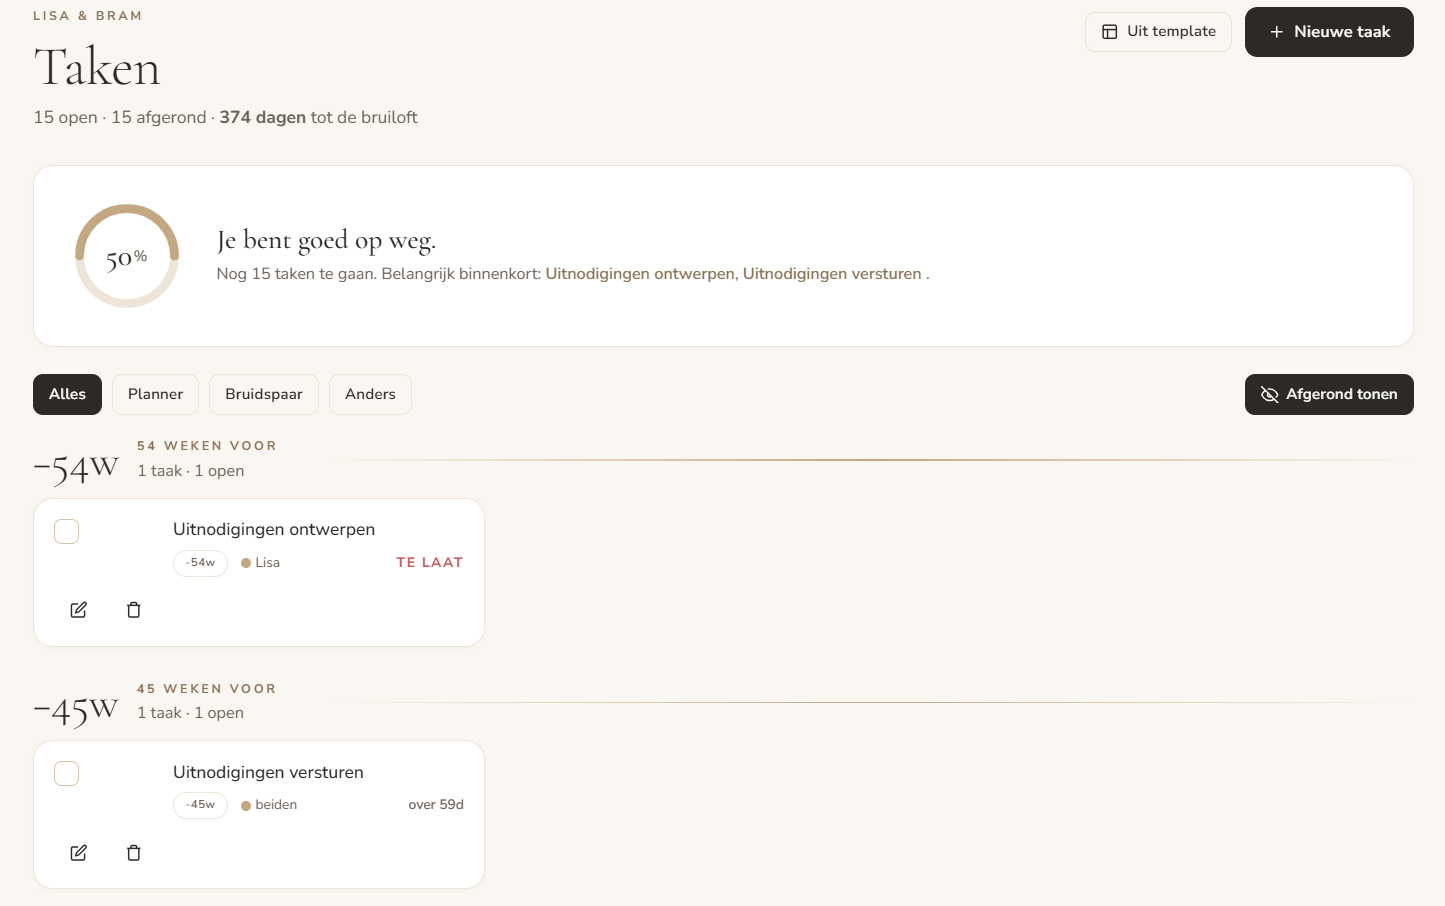Viewport: 1445px width, 906px height.
Task: Check off Uitnodigingen versturen task
Action: (67, 774)
